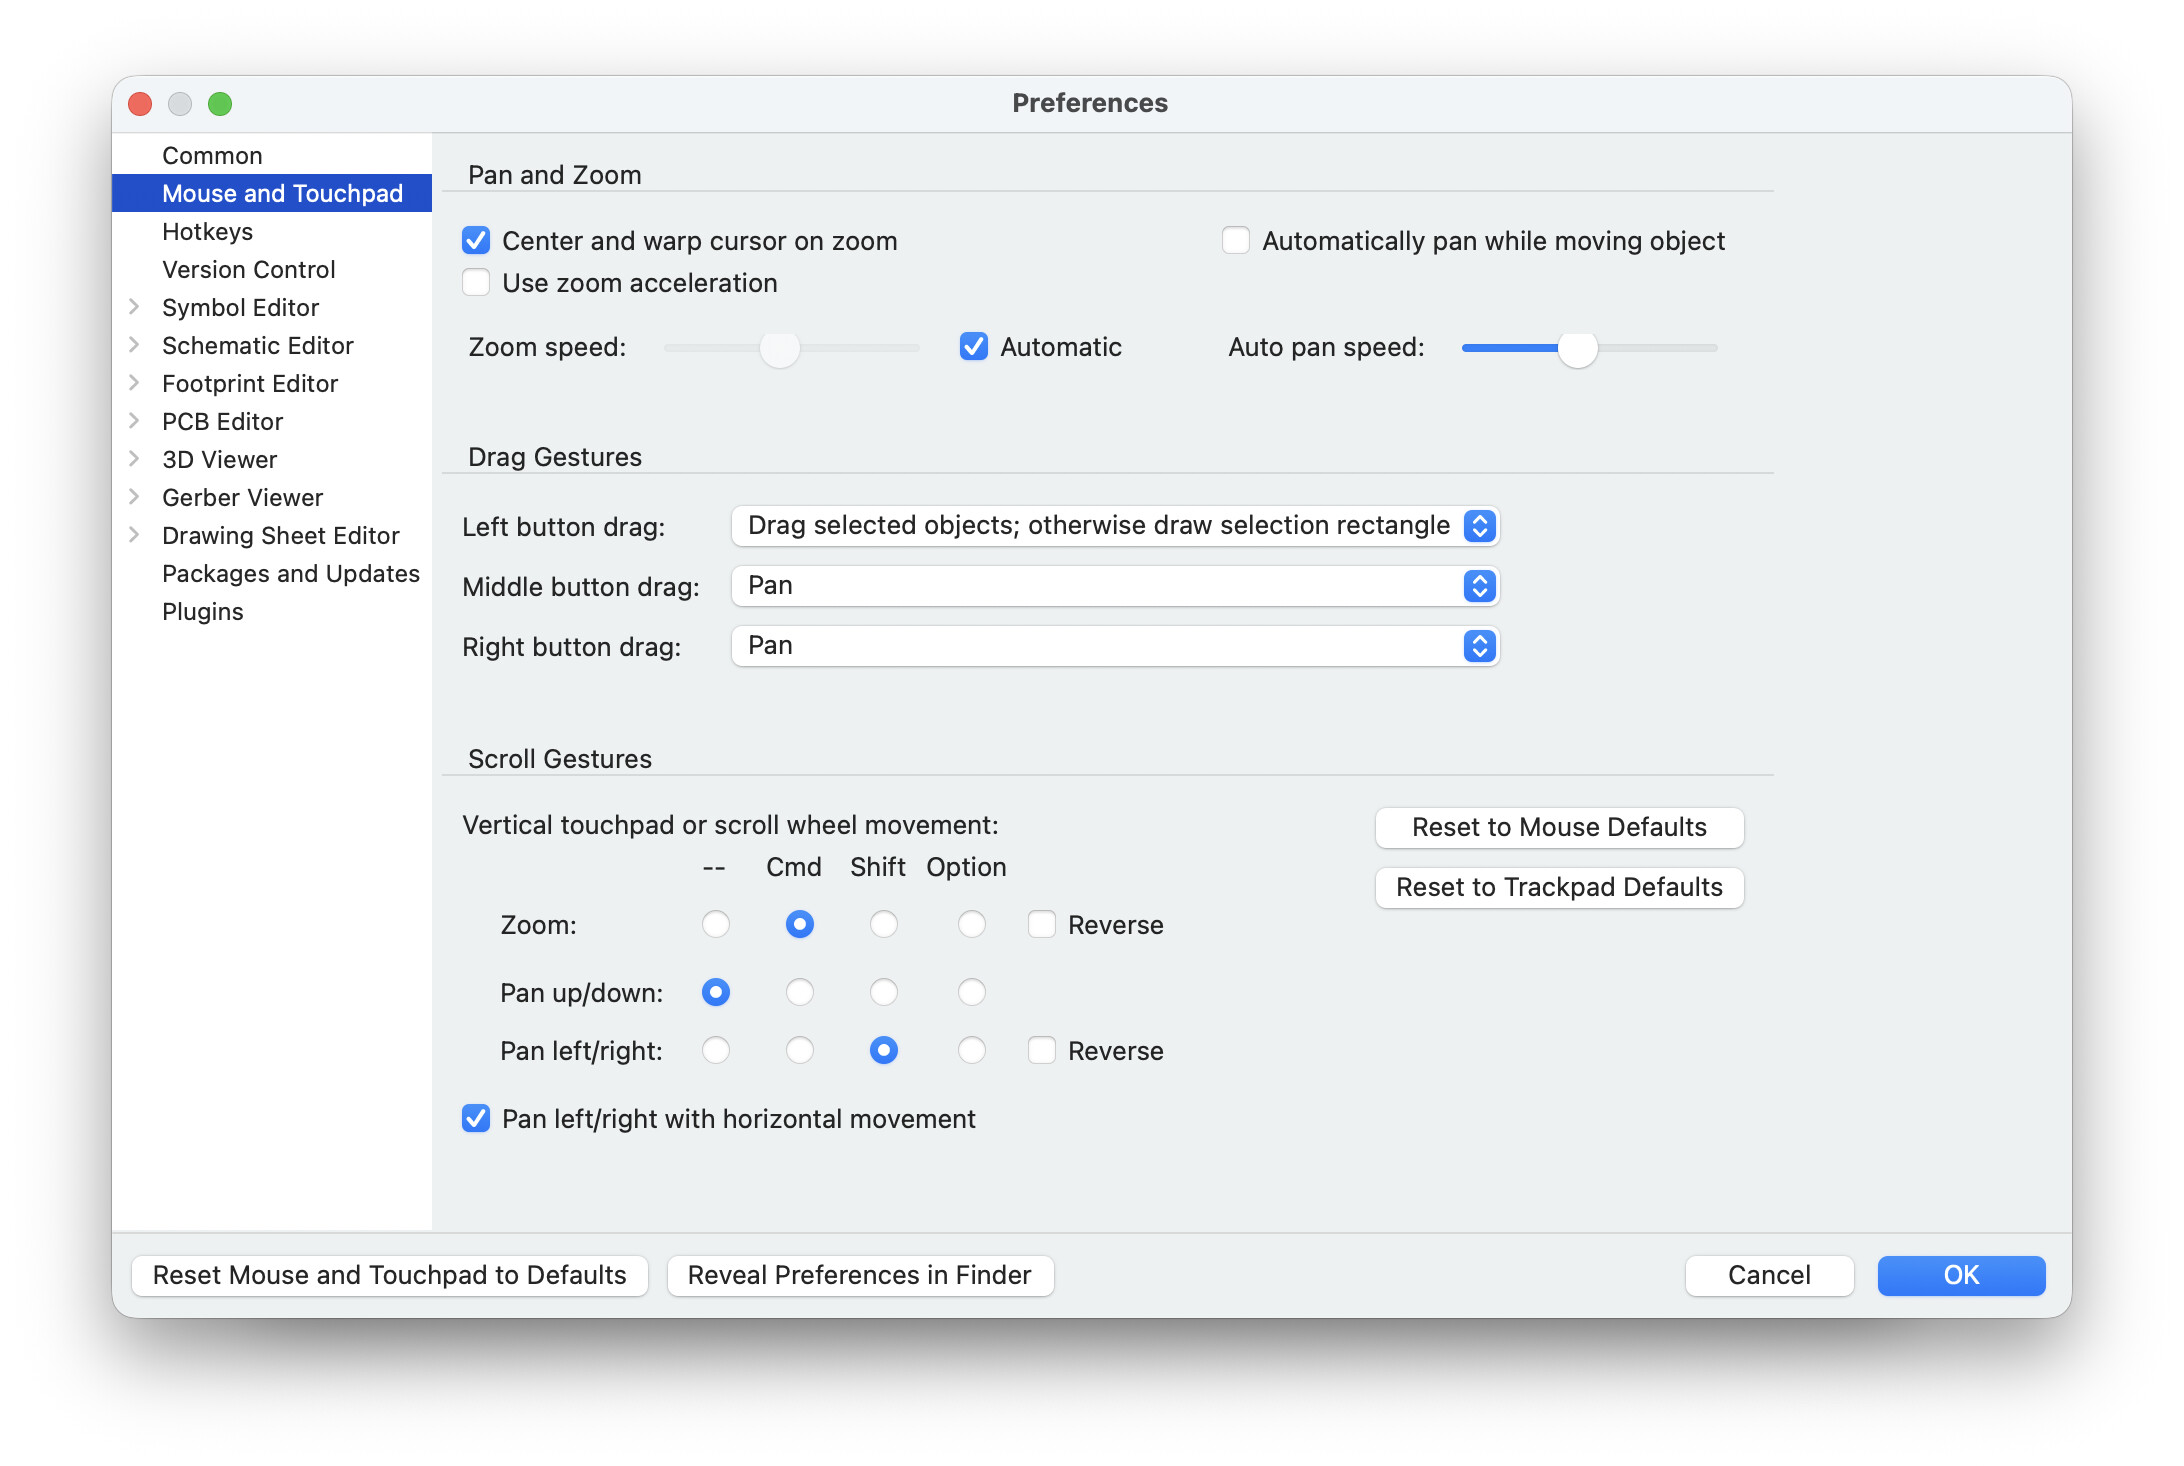Expand the Gerber Viewer chevron
Screen dimensions: 2184x1466
[x=134, y=497]
